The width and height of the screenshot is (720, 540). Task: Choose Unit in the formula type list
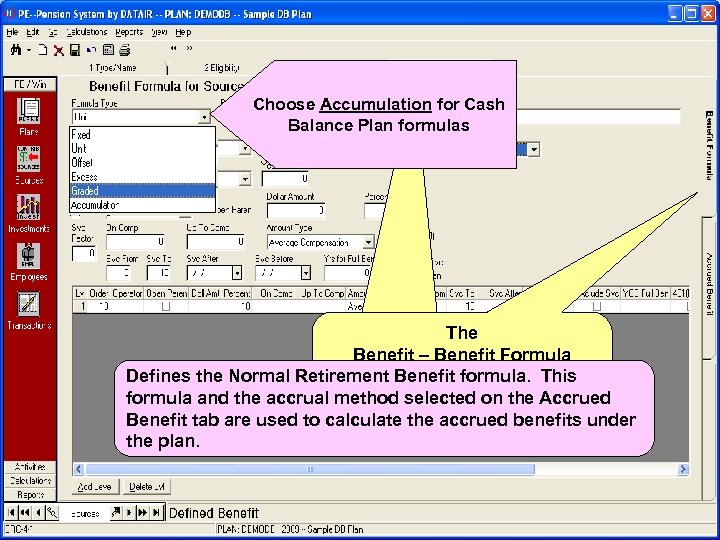142,148
